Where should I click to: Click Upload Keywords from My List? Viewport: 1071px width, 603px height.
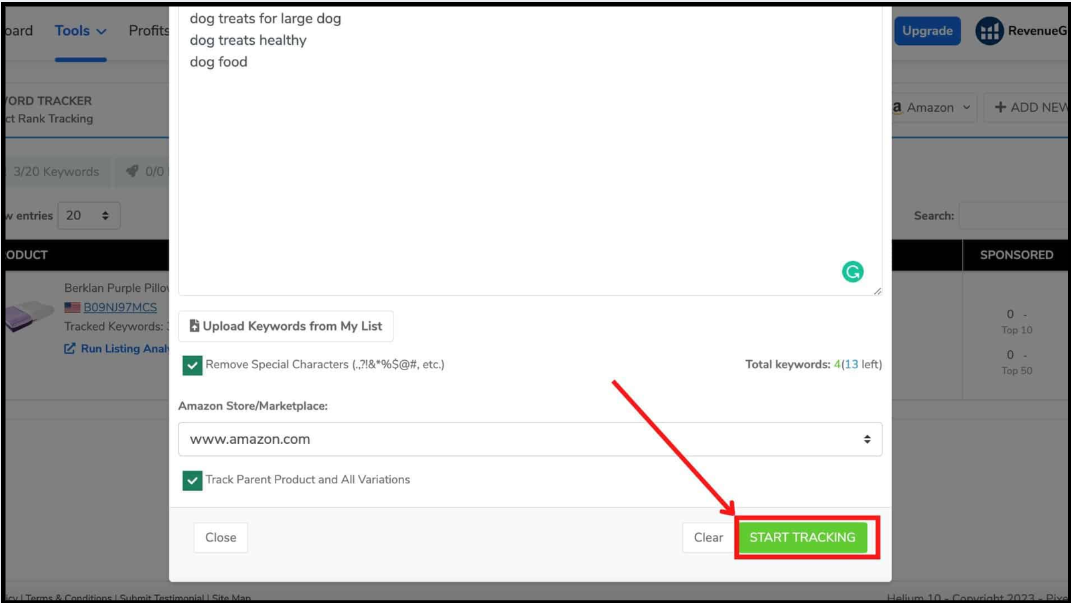(286, 326)
